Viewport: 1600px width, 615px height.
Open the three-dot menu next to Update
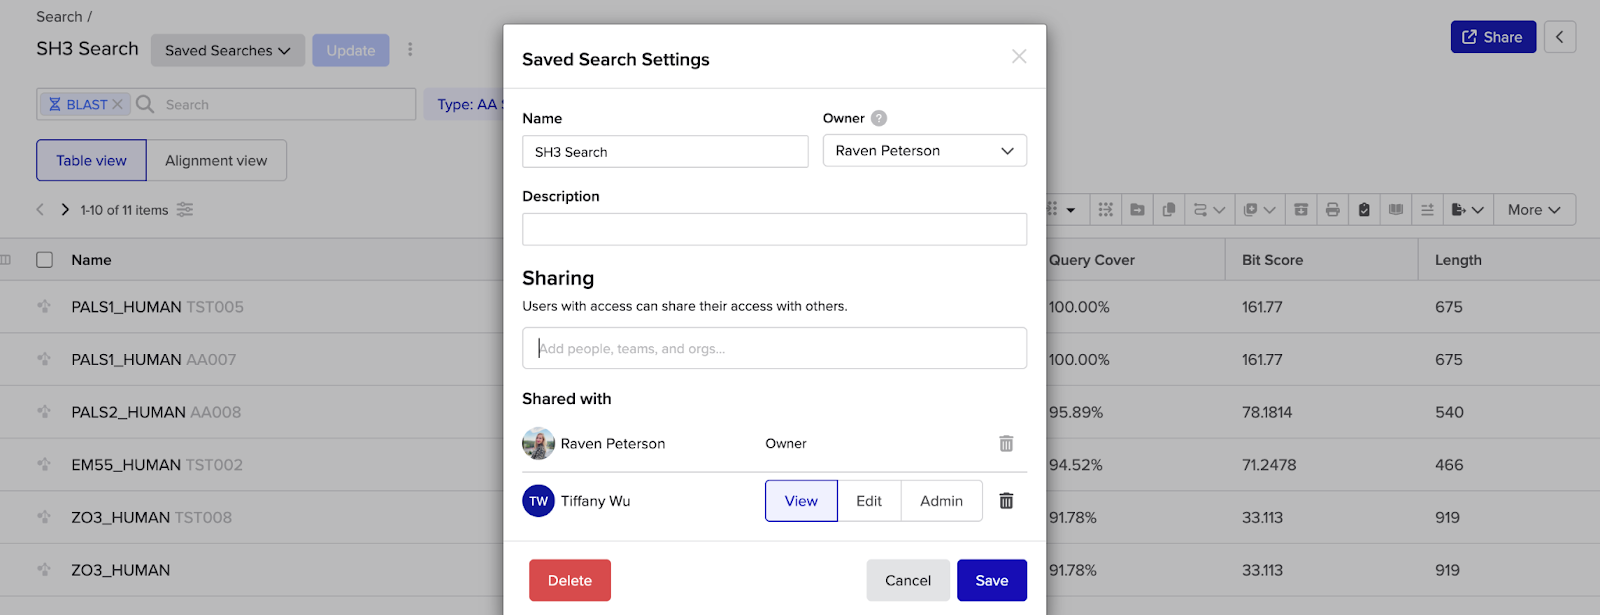pos(410,50)
